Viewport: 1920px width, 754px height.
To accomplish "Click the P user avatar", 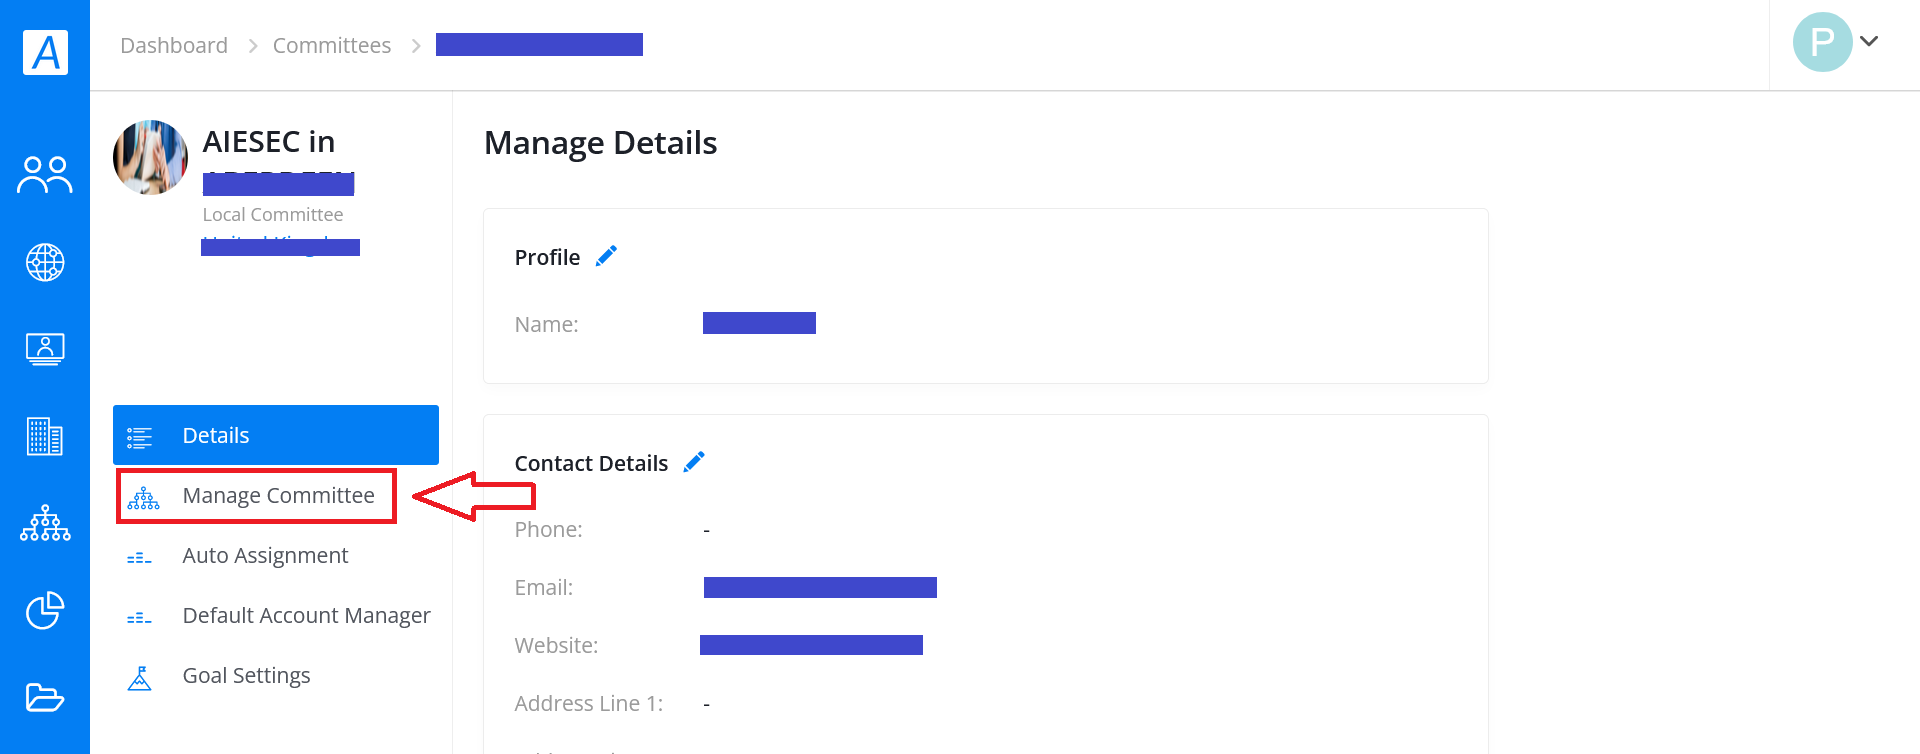I will click(1822, 42).
